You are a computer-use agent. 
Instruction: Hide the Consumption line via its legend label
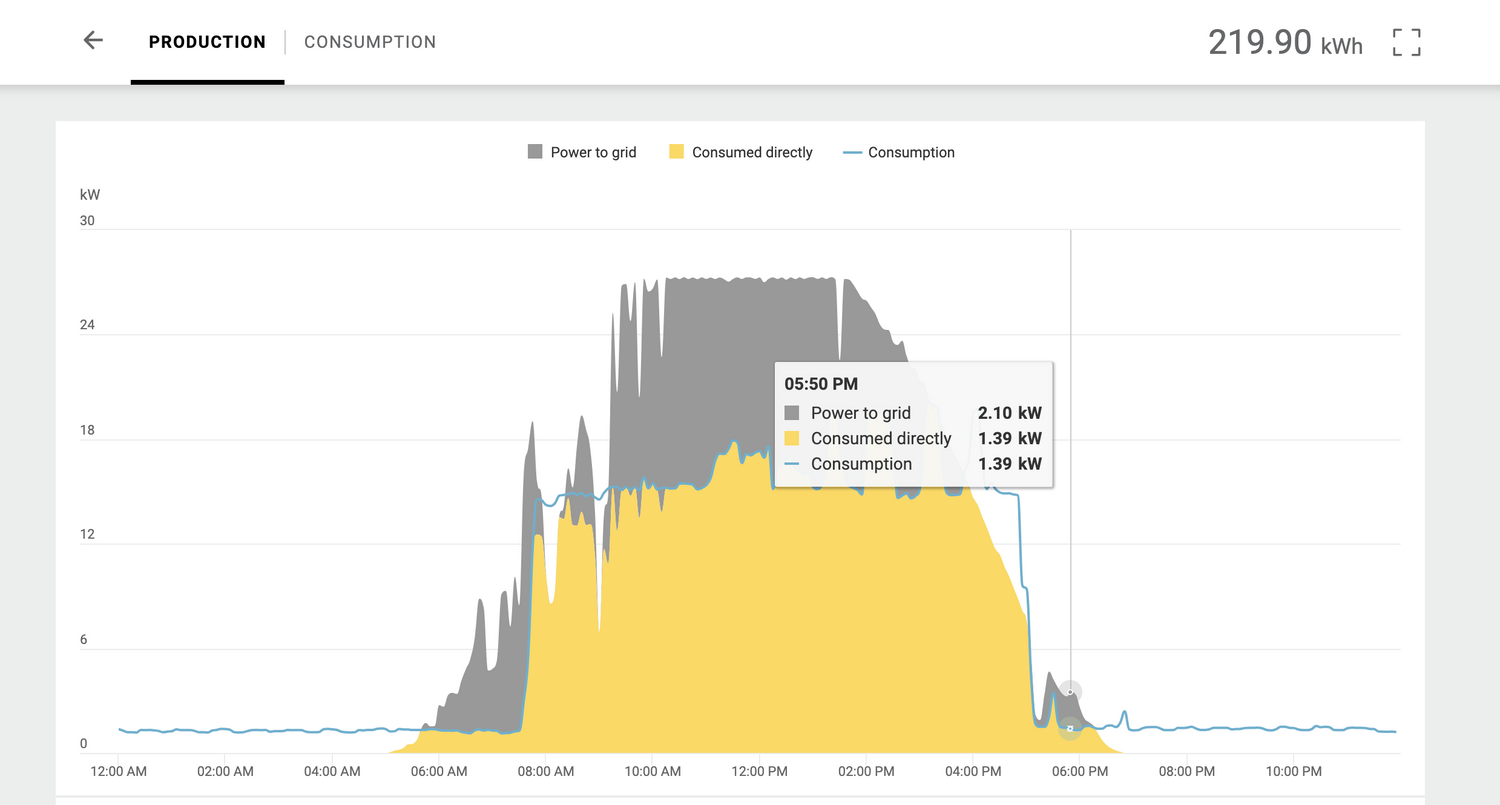911,152
